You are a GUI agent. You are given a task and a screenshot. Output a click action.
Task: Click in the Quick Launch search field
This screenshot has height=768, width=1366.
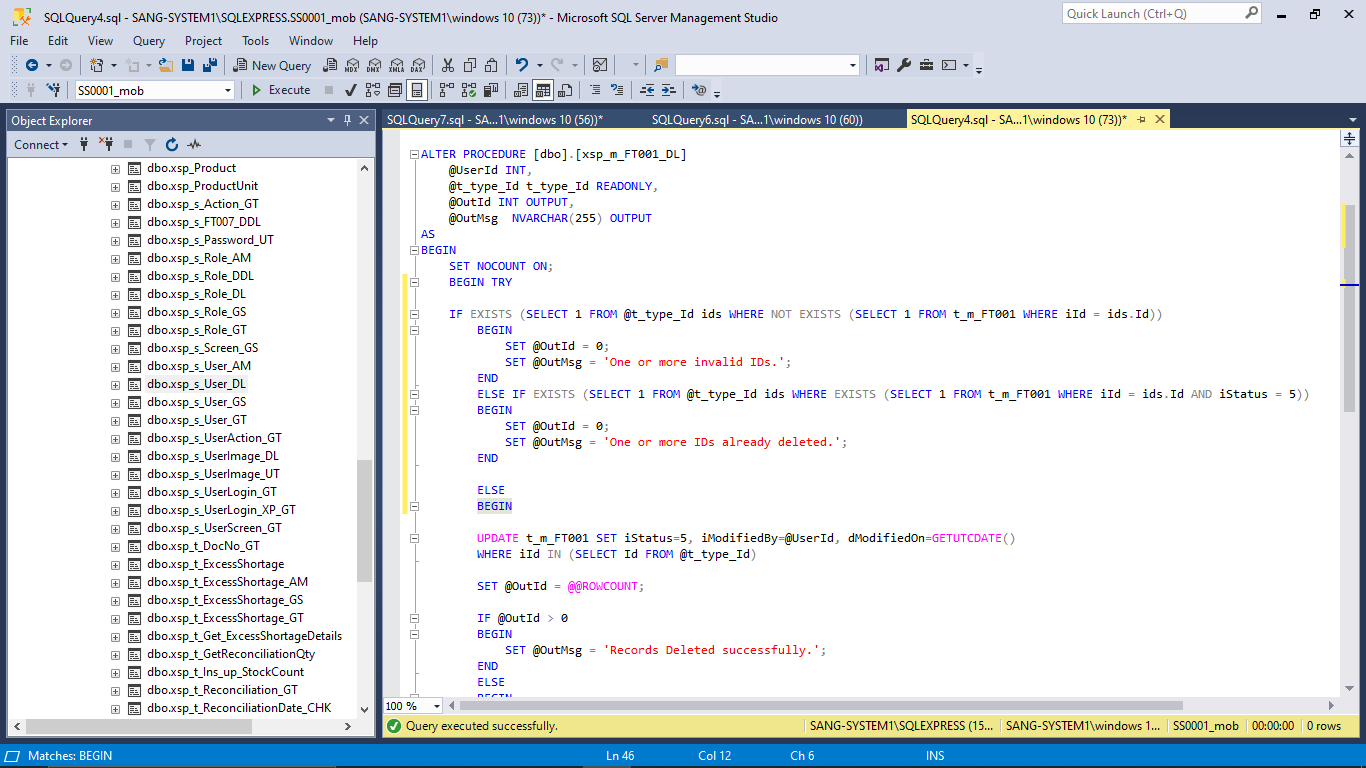coord(1152,14)
